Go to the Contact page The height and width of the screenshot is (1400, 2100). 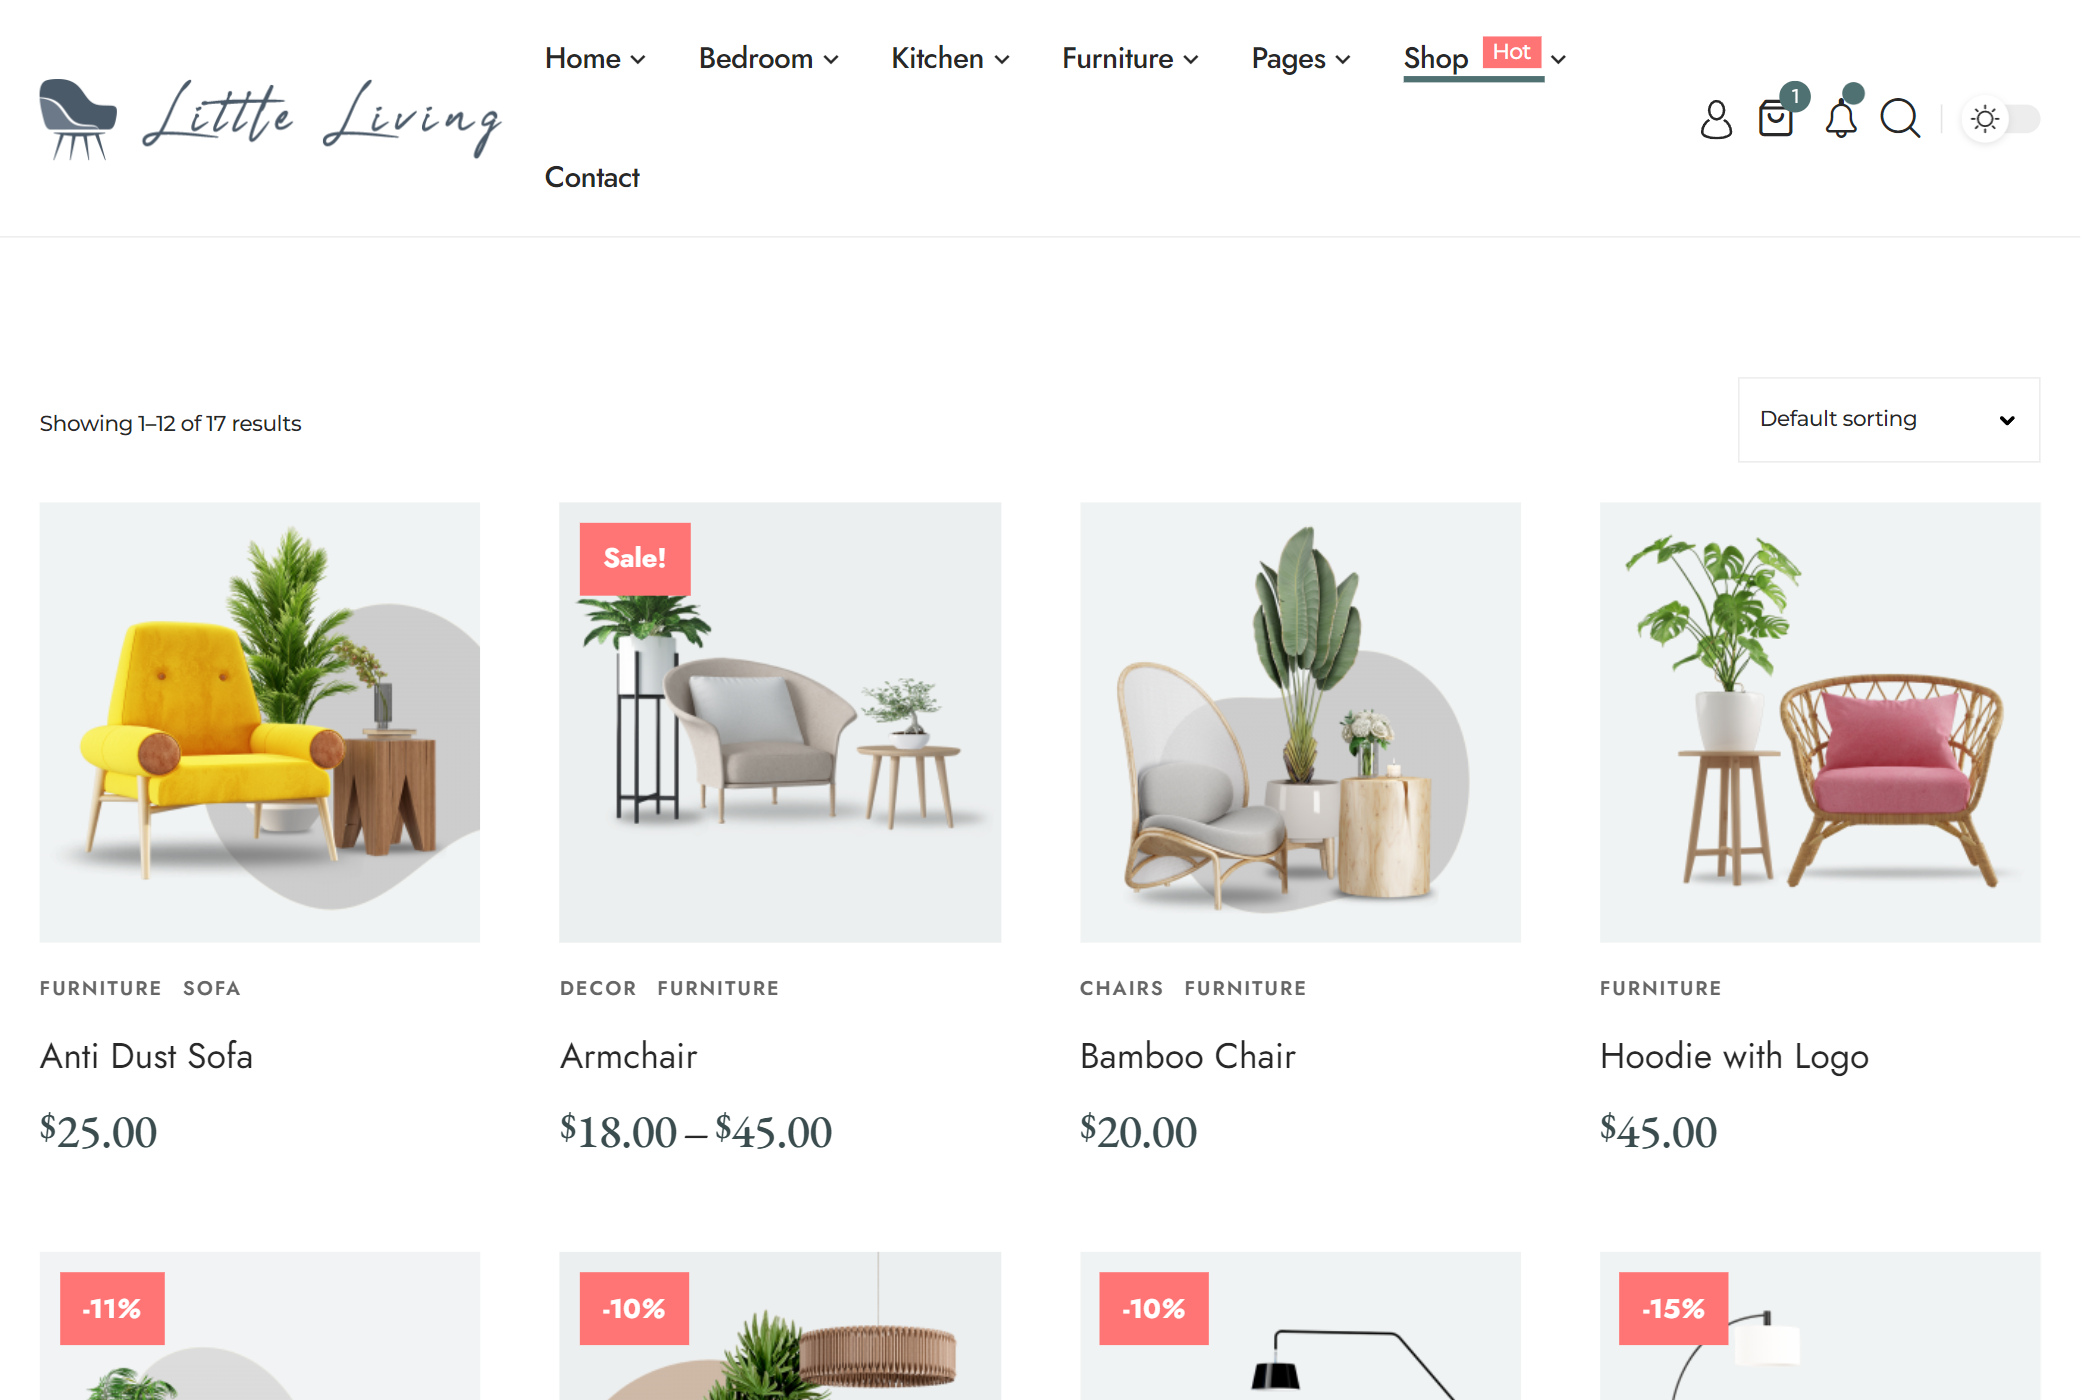(x=592, y=177)
